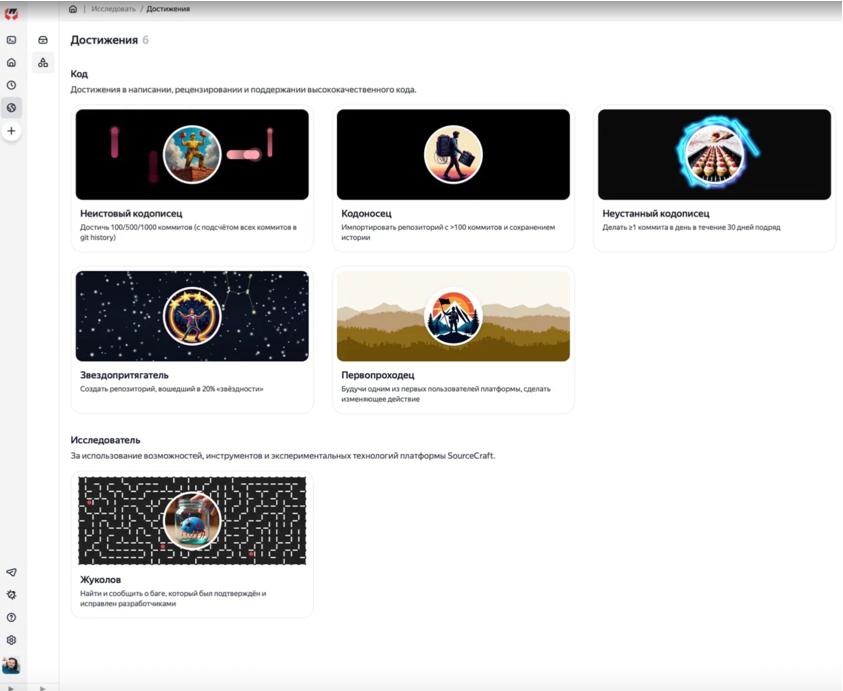Select the Кодоносец achievement card
Viewport: 843px width, 691px height.
click(x=453, y=177)
